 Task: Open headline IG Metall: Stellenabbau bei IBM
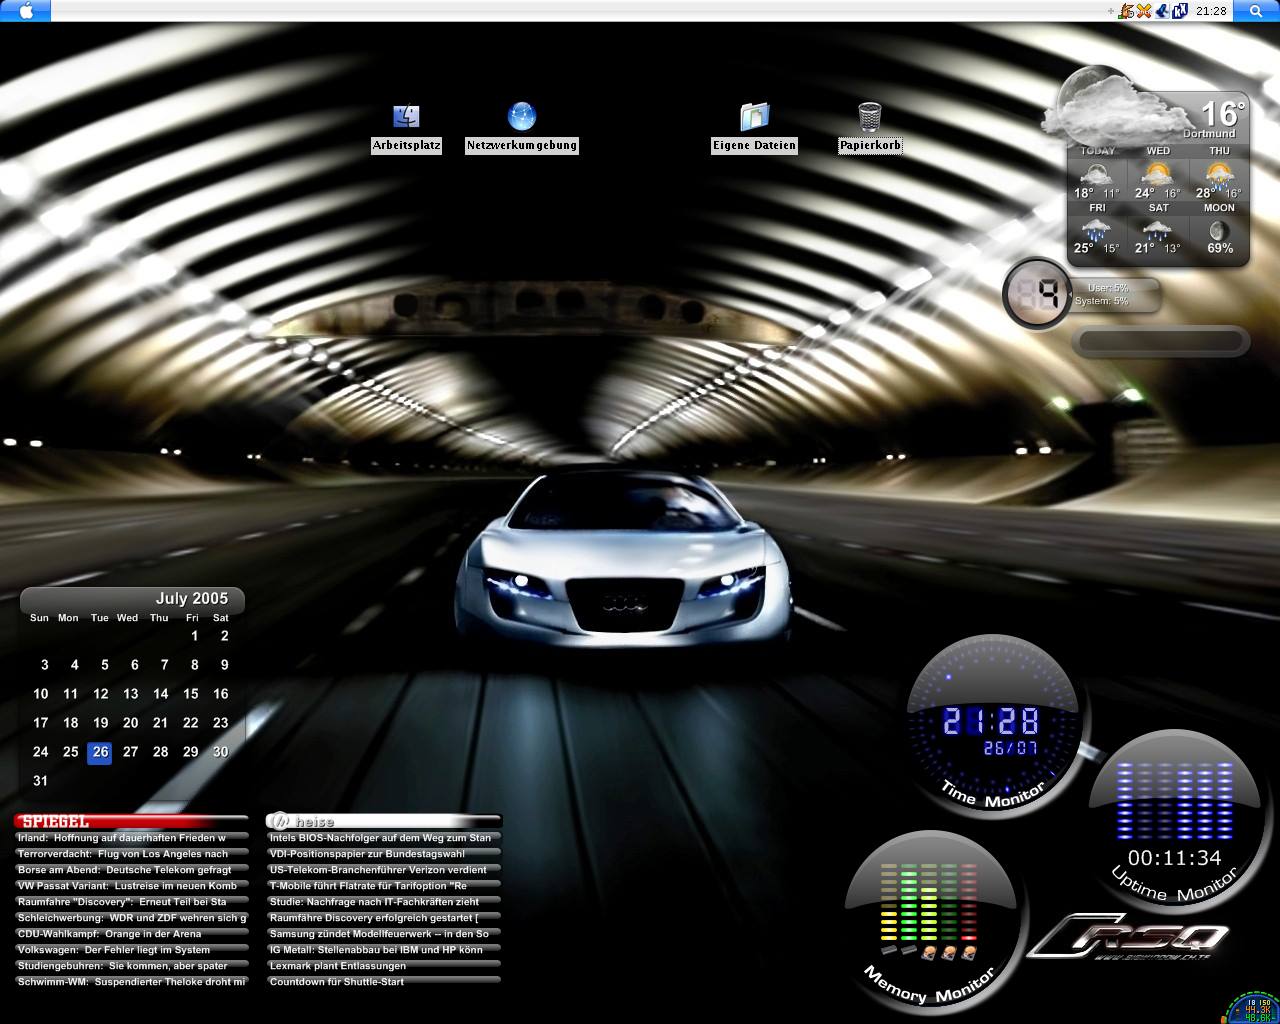[x=383, y=950]
